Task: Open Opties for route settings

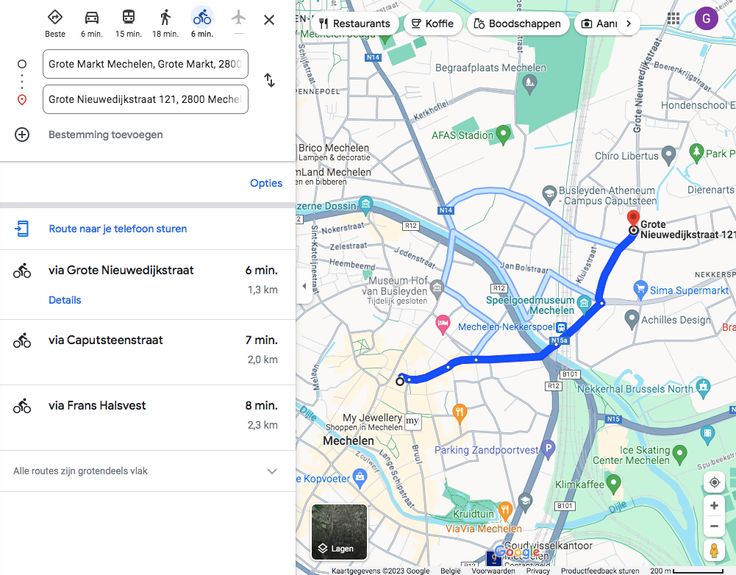Action: point(266,183)
